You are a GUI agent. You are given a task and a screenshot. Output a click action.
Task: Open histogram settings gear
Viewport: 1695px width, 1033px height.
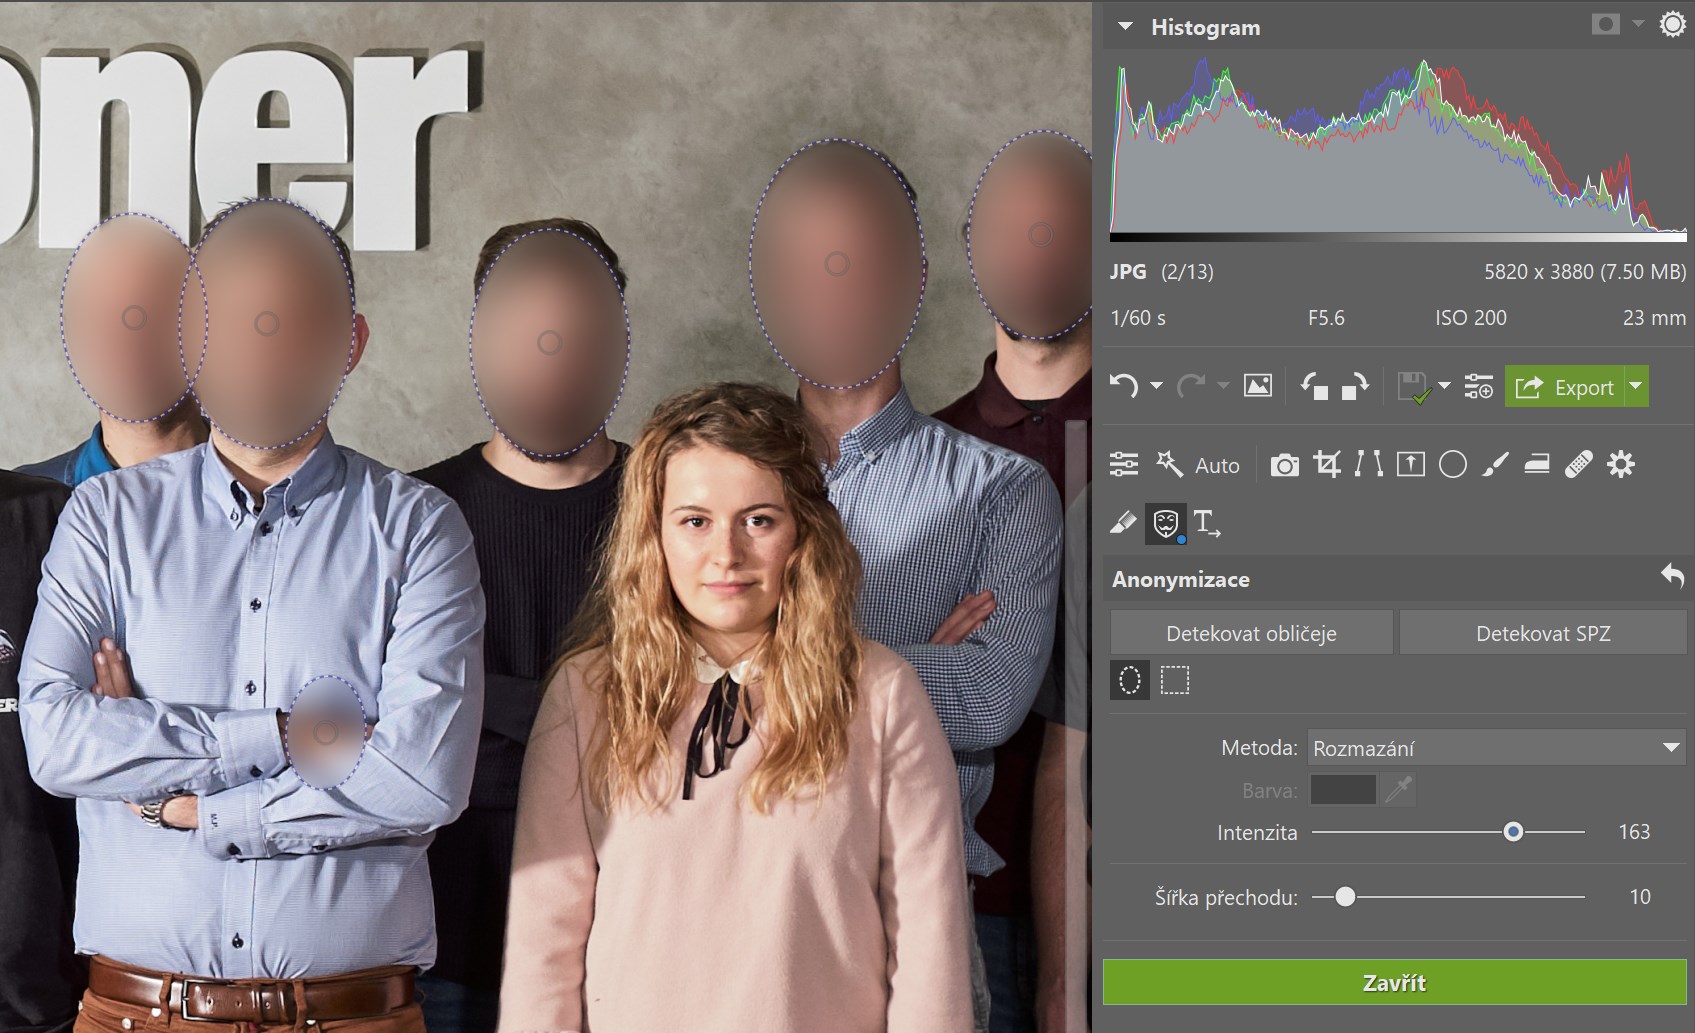coord(1672,24)
